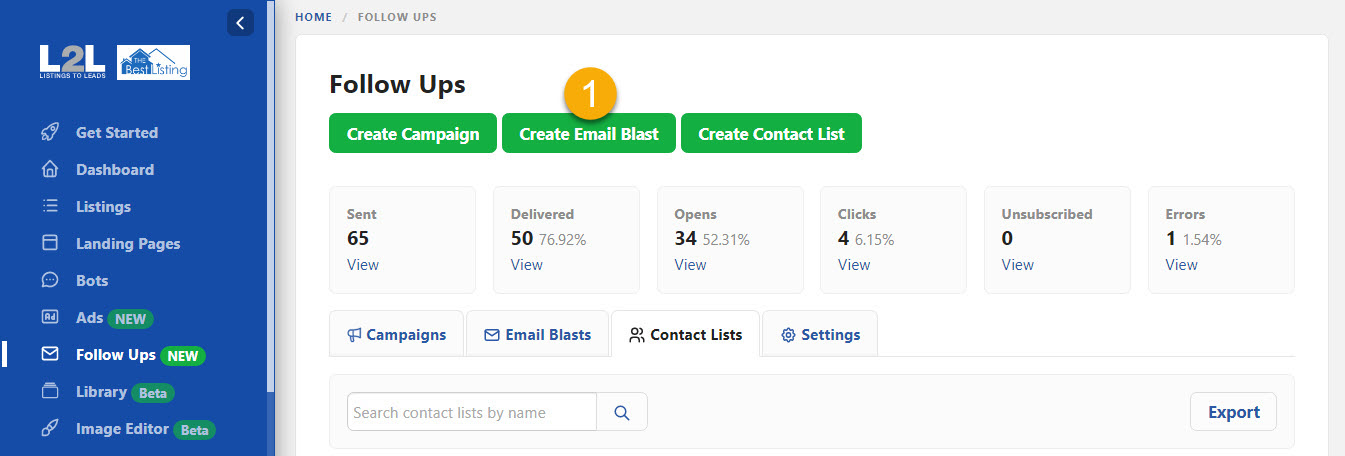Click the Clicks percentage 6.15%

click(x=875, y=240)
